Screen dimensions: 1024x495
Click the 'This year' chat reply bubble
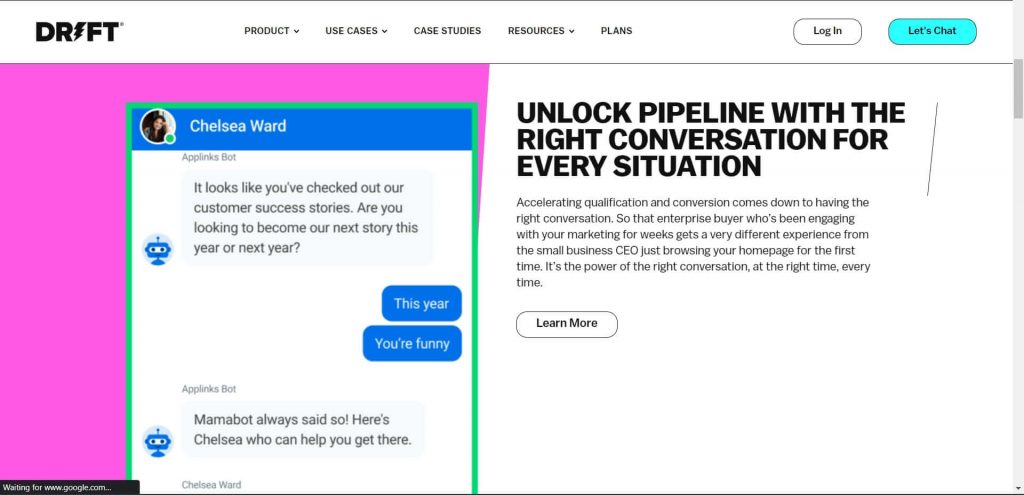point(421,304)
